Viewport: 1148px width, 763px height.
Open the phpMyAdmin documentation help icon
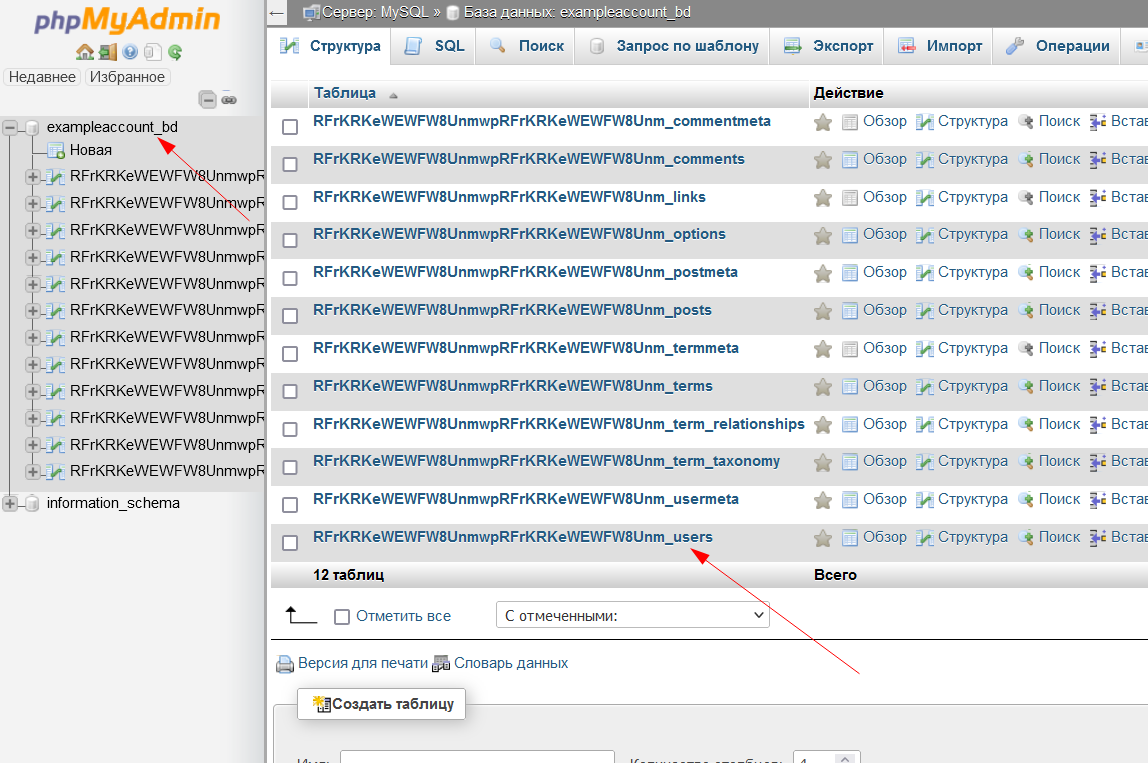[130, 52]
